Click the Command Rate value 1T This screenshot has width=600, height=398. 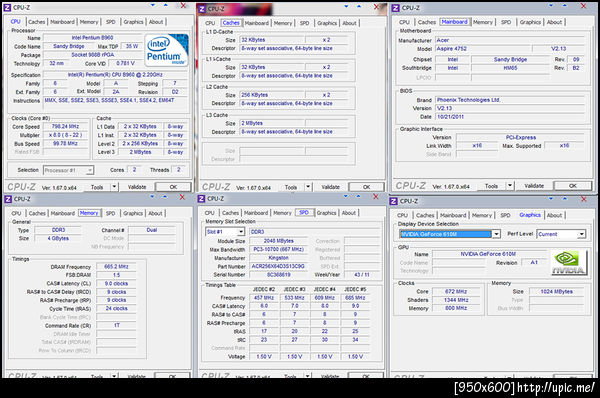[x=116, y=325]
